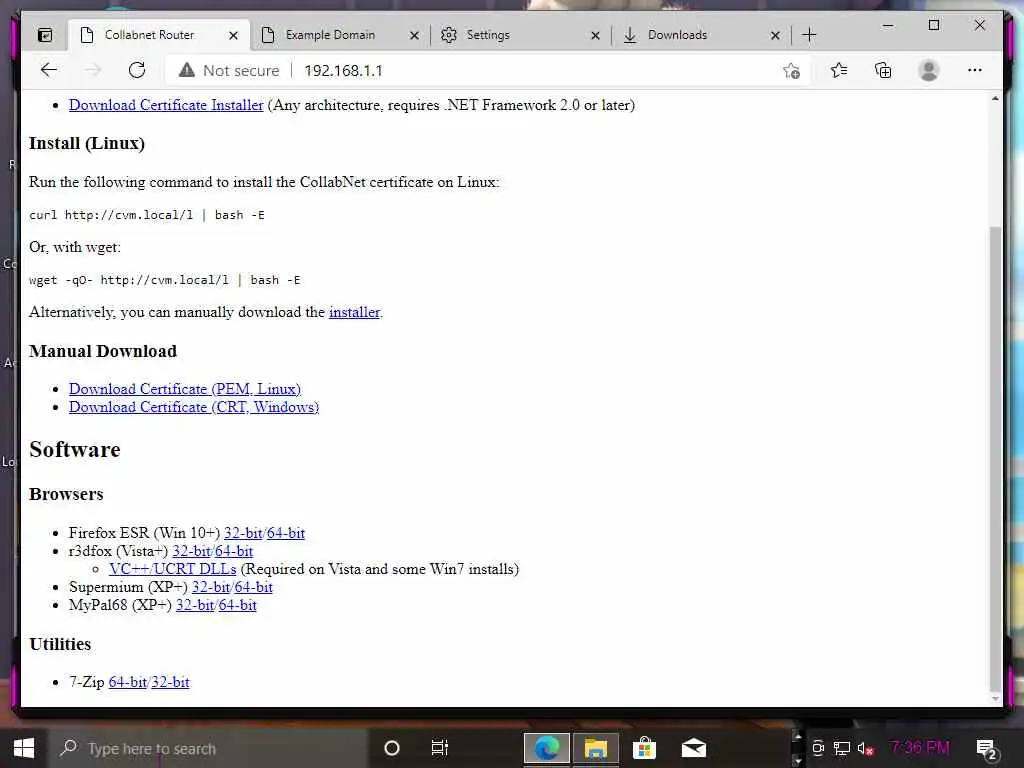
Task: Open the VC++/UCRT DLLs link
Action: point(172,569)
